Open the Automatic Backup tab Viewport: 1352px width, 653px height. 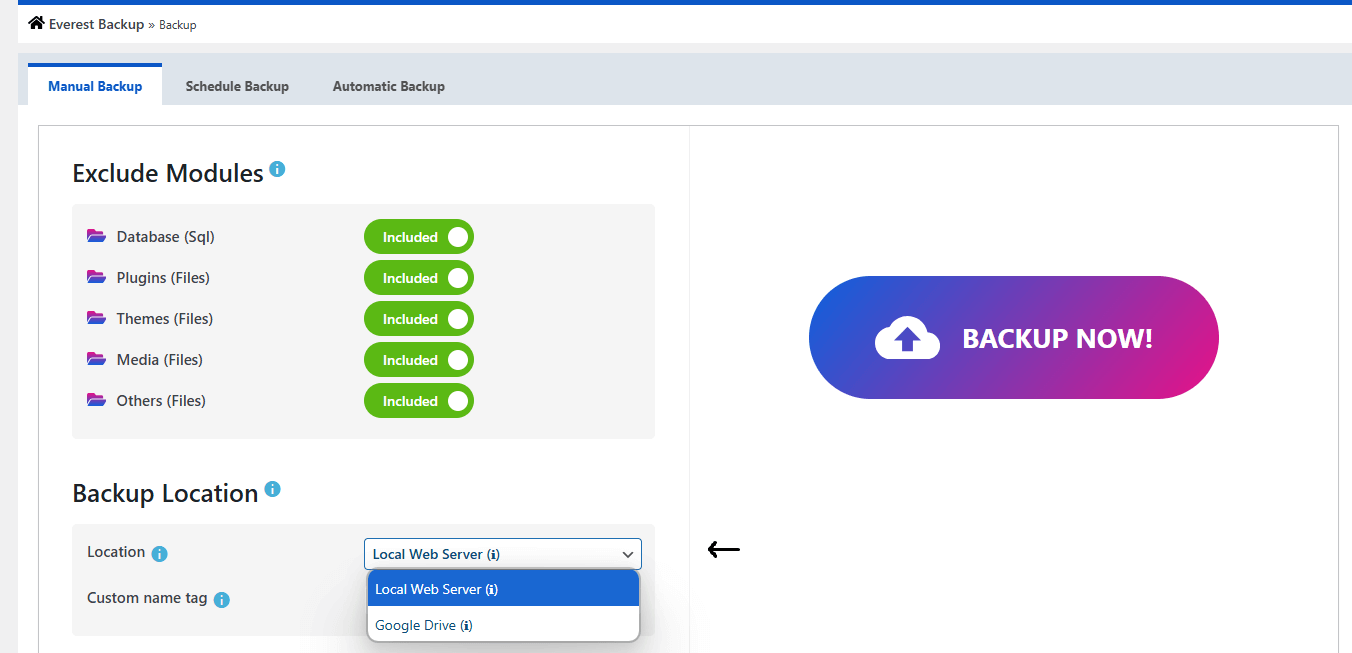pyautogui.click(x=388, y=86)
